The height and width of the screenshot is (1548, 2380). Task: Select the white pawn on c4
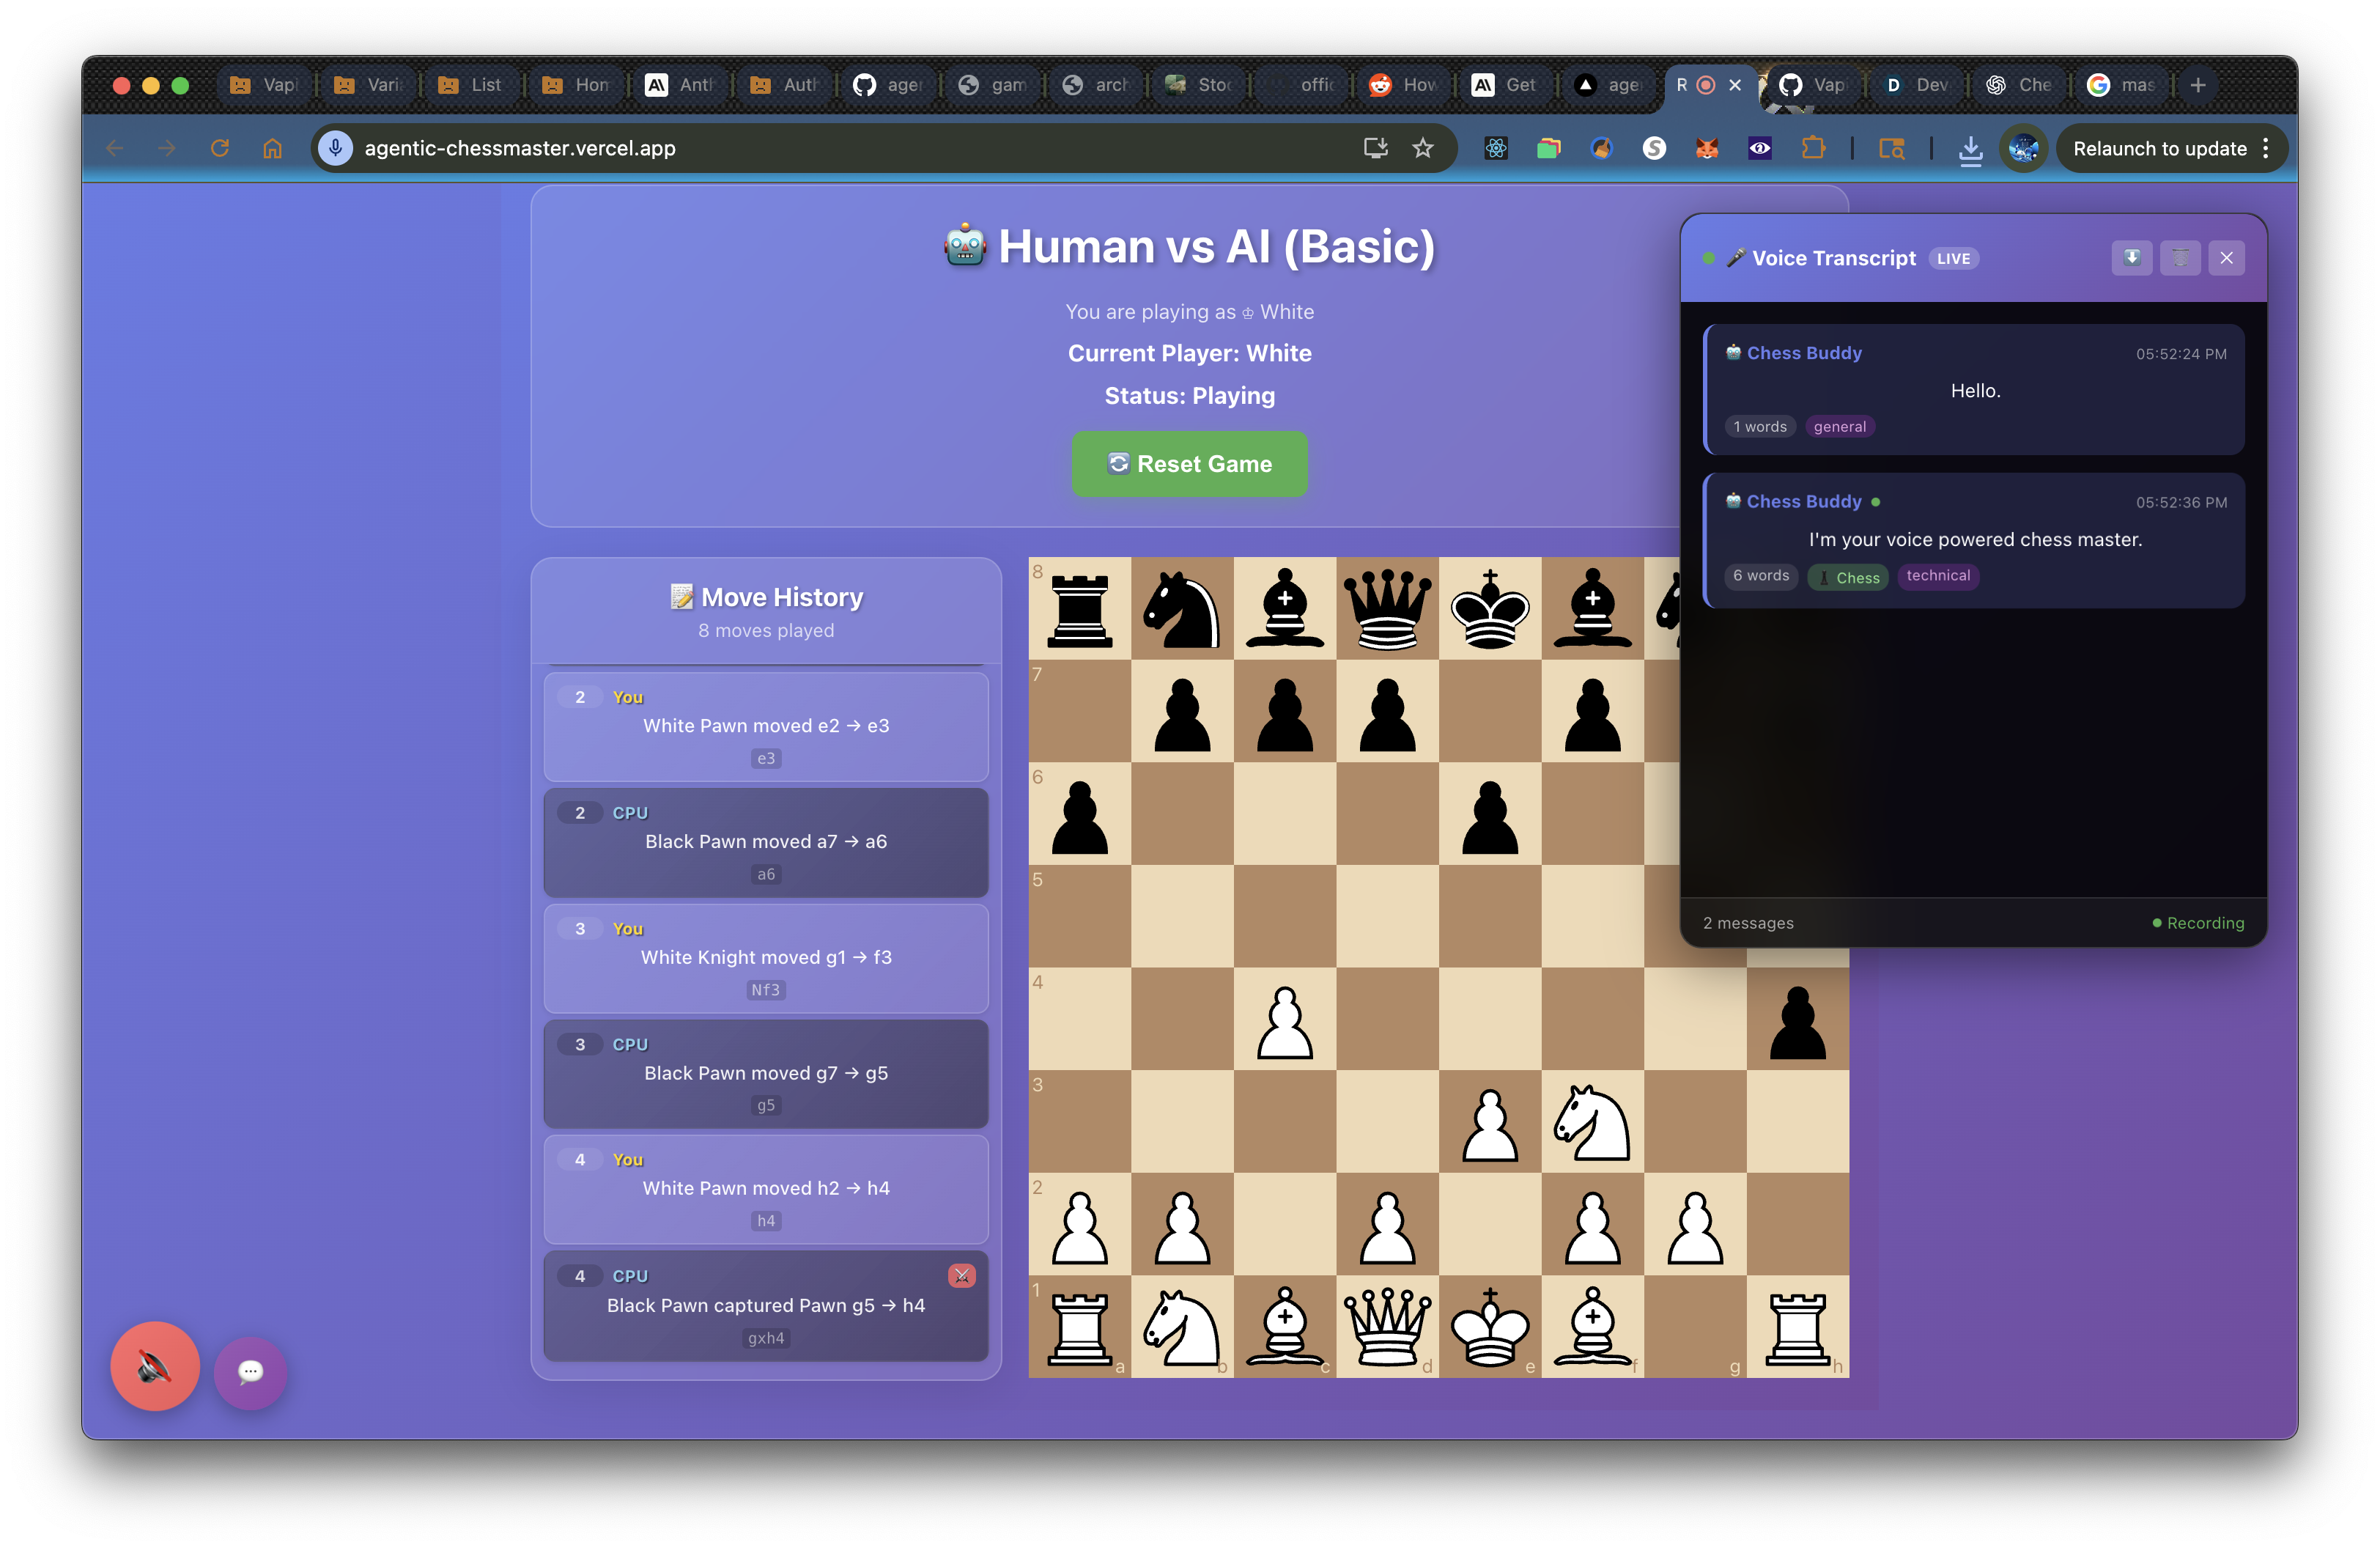click(1284, 1020)
